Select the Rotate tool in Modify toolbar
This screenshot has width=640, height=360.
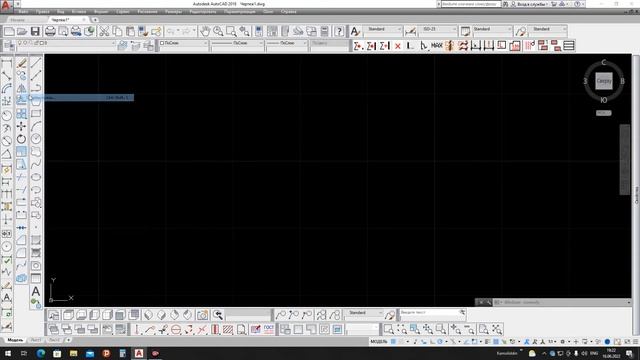pos(22,139)
